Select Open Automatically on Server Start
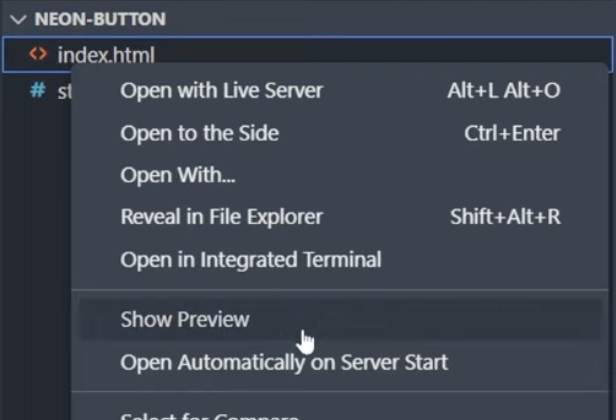616x420 pixels. coord(284,362)
